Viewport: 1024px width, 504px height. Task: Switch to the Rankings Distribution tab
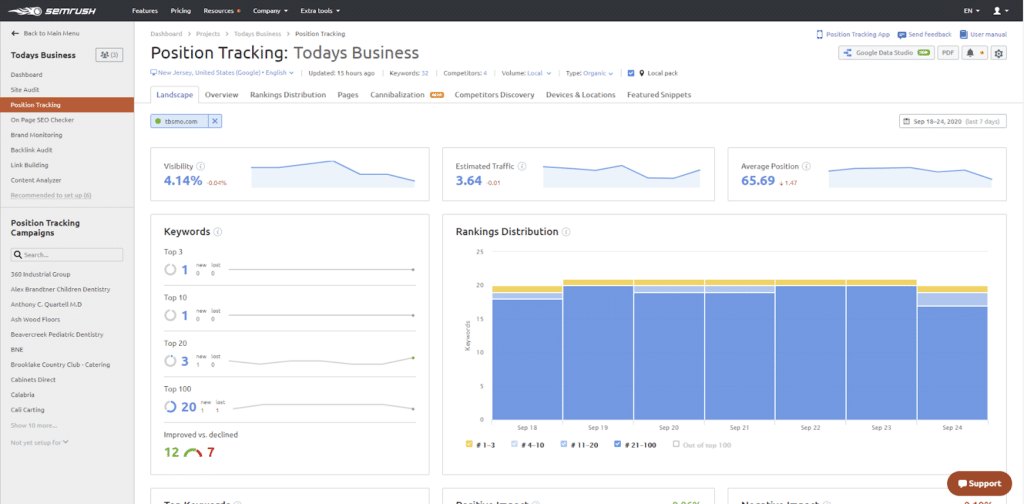pos(288,95)
